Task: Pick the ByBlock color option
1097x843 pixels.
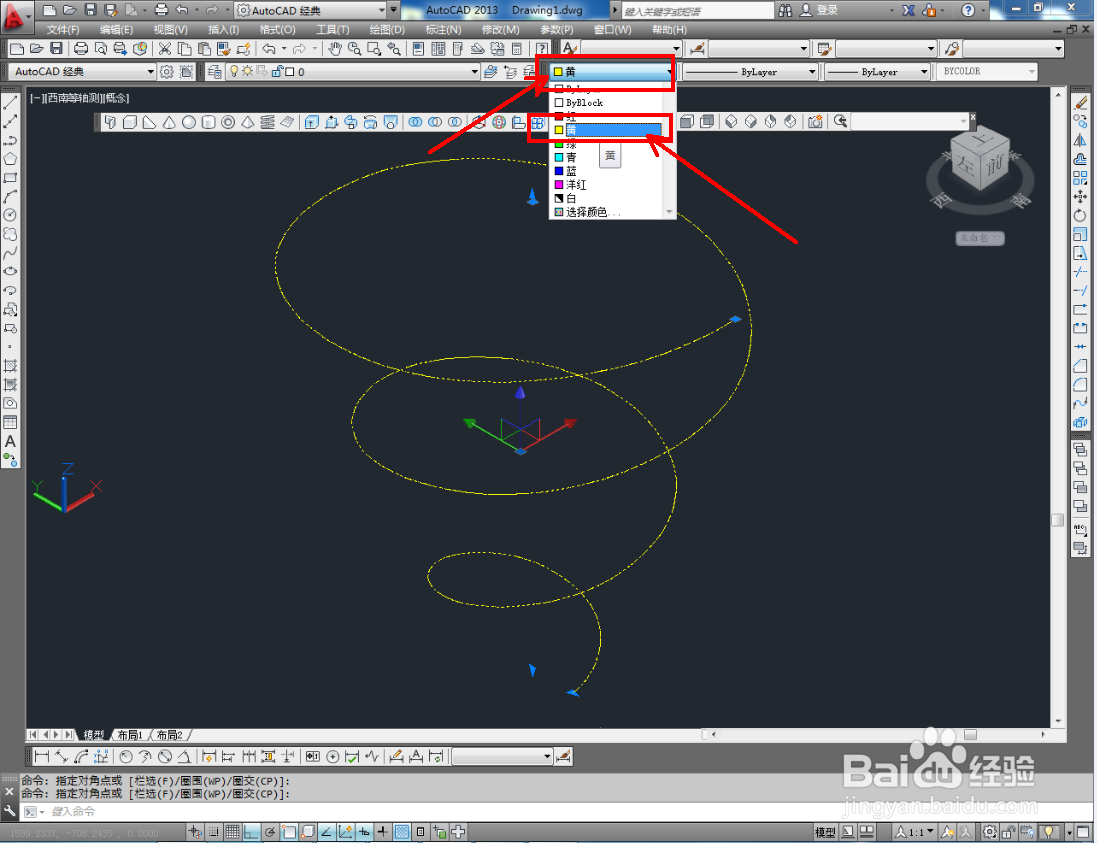Action: point(585,103)
